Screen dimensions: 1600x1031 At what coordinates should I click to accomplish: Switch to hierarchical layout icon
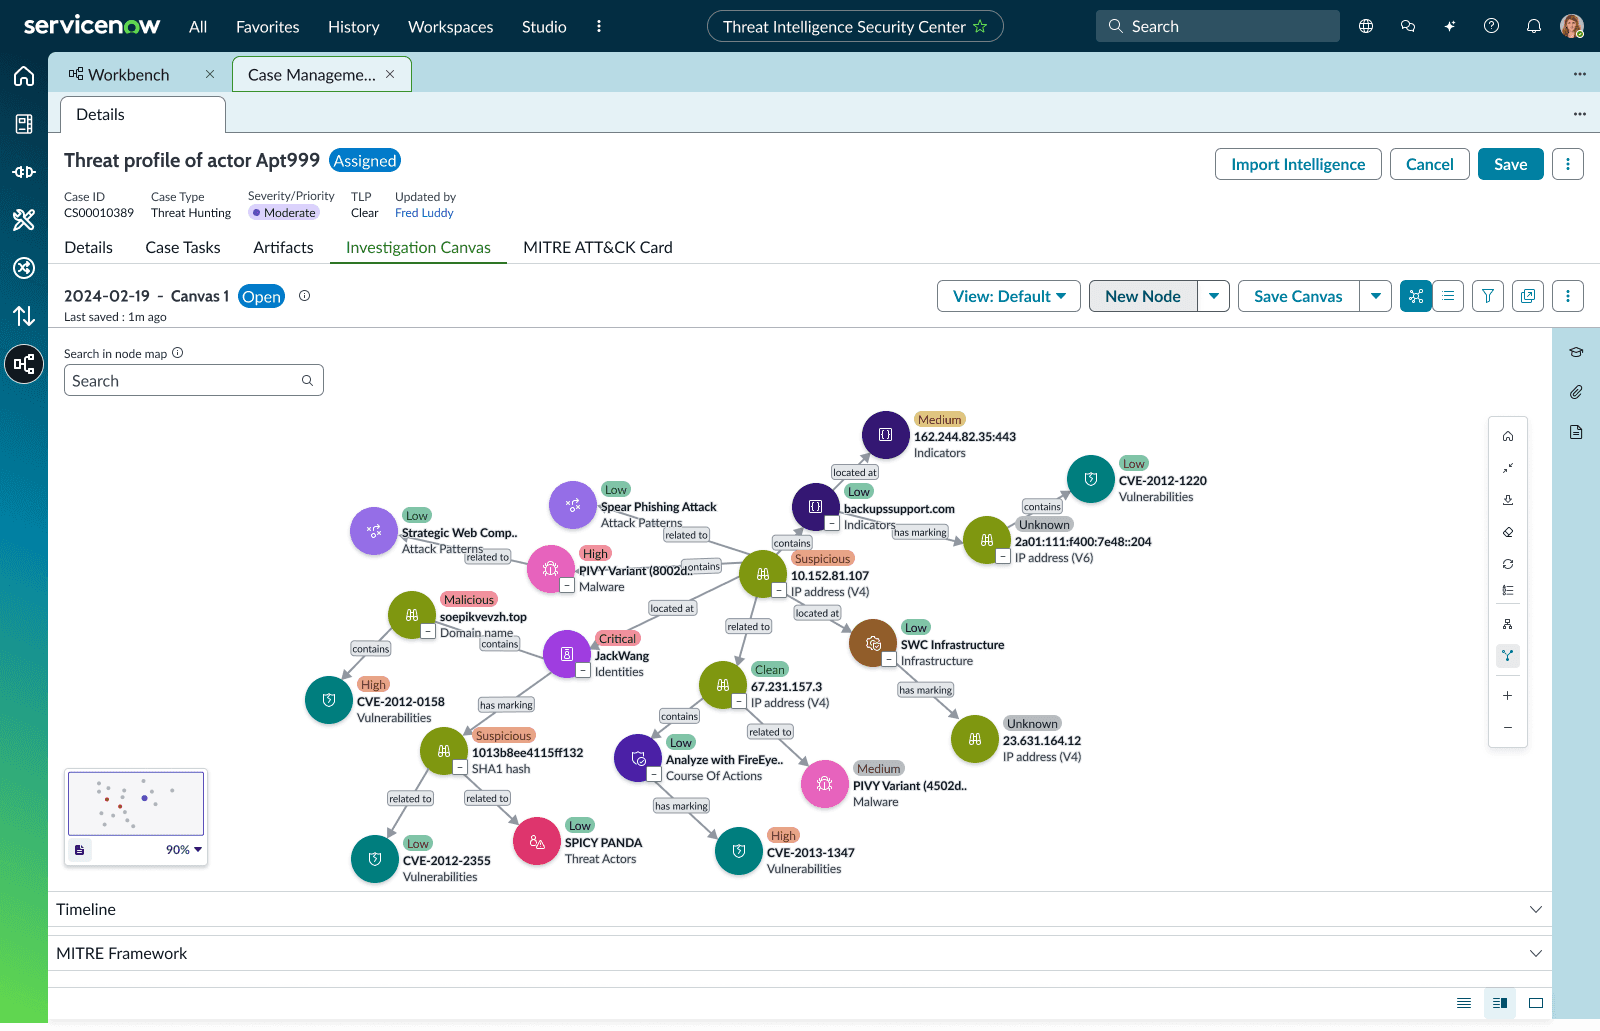coord(1508,624)
